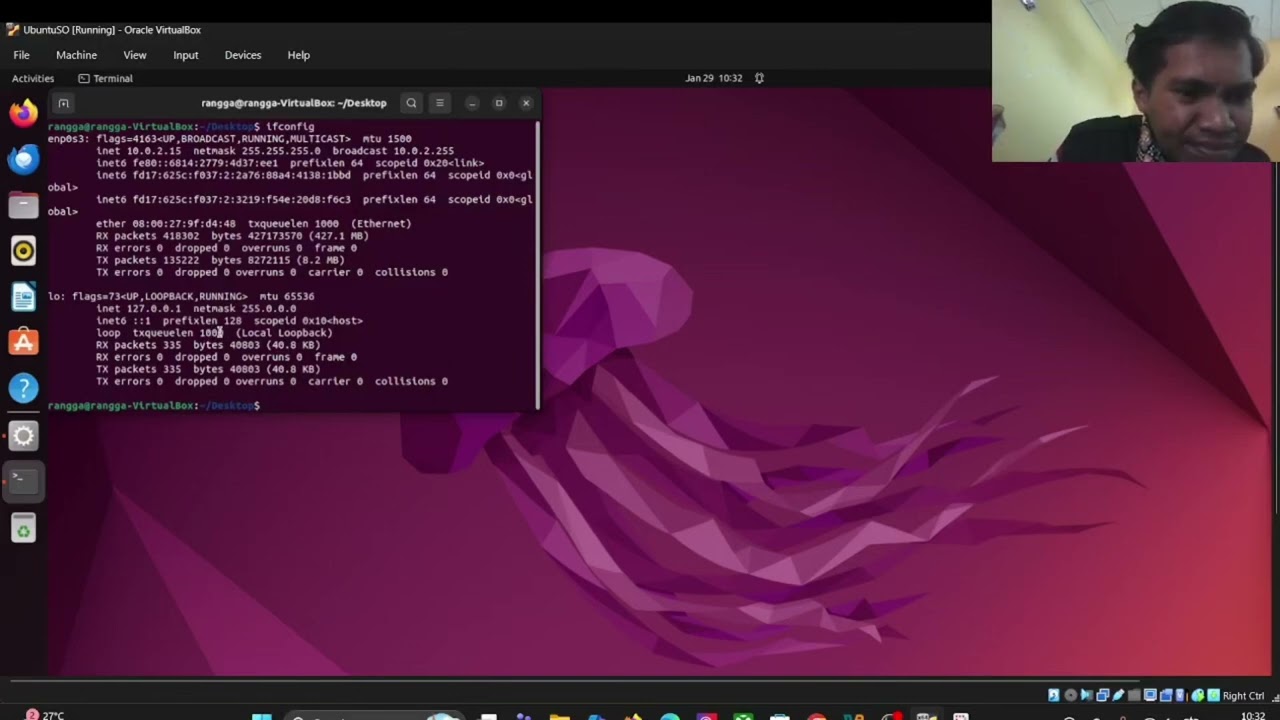Open the VirtualBox Devices menu
The height and width of the screenshot is (720, 1280).
click(x=243, y=55)
